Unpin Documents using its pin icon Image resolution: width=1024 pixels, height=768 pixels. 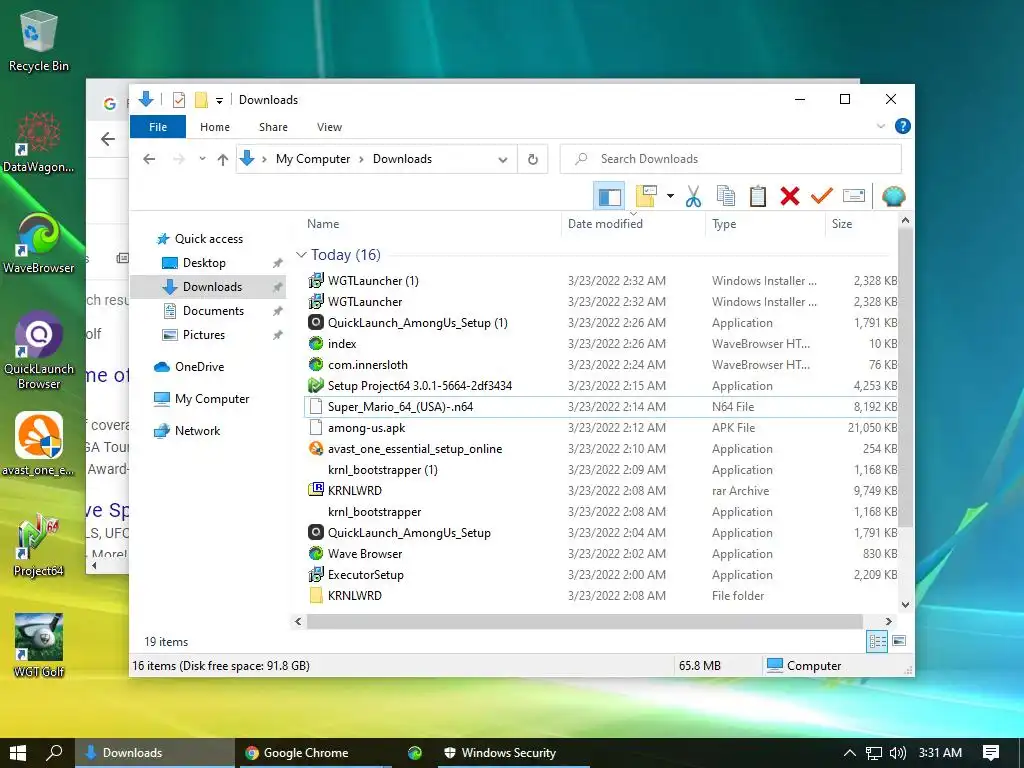click(278, 312)
